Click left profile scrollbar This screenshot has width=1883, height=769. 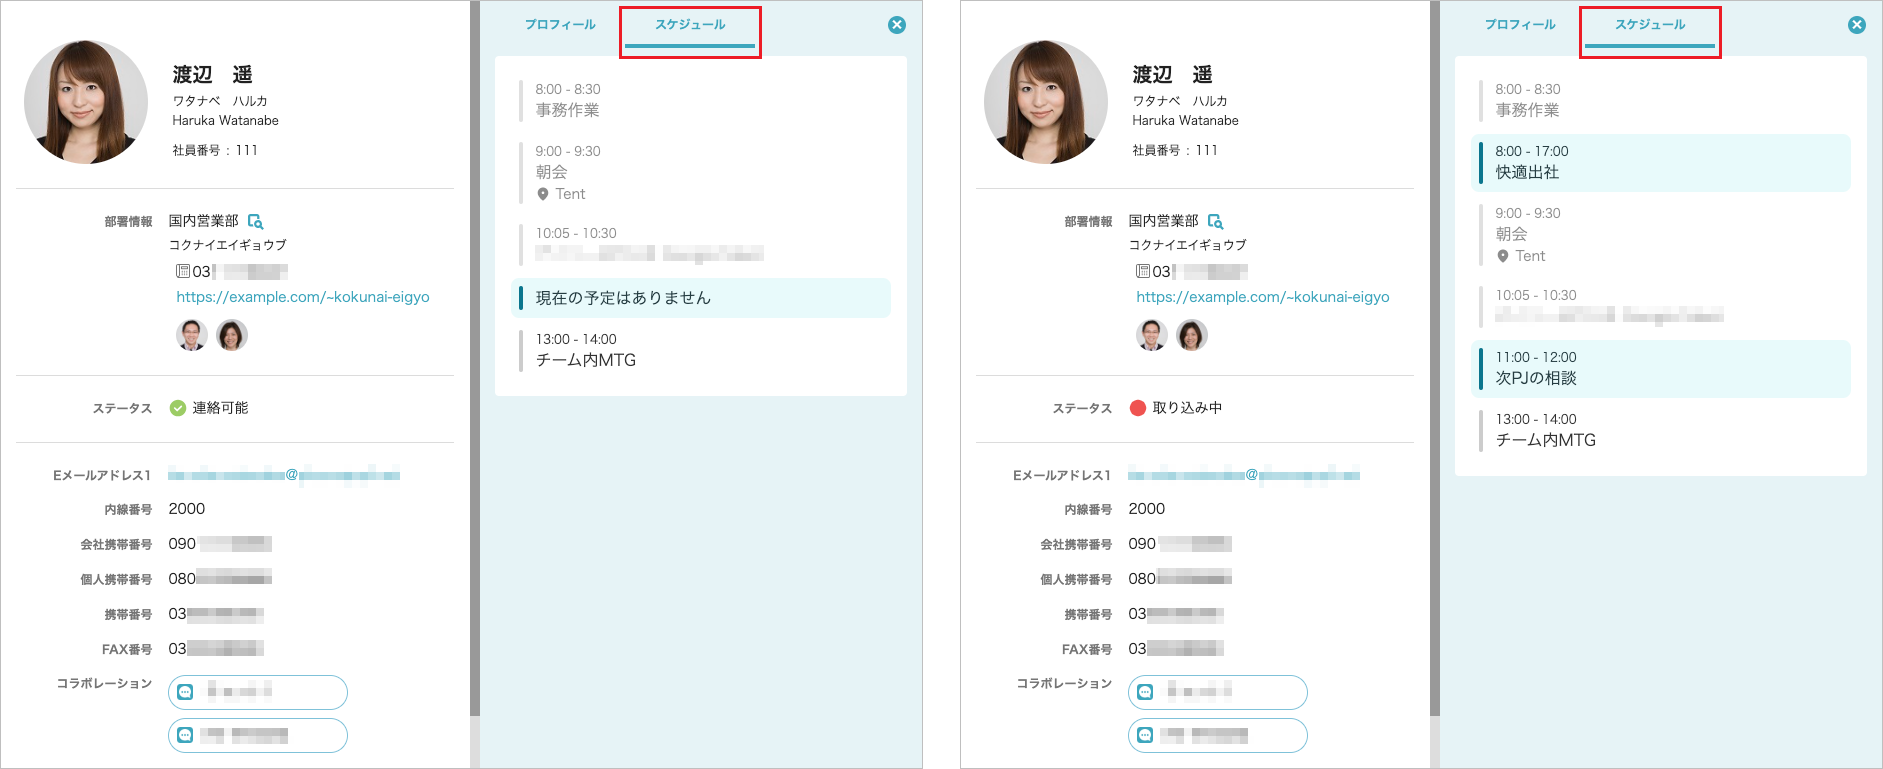pos(475,358)
